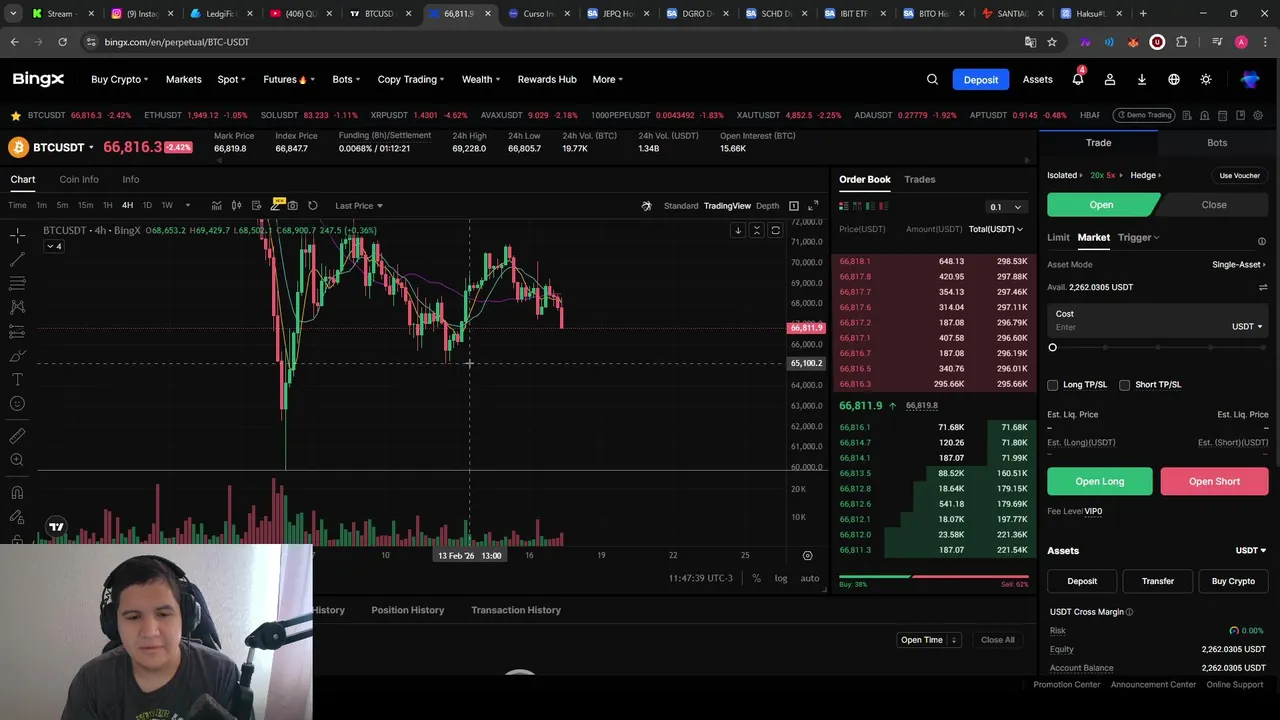Select the Limit order tab
The width and height of the screenshot is (1280, 720).
coord(1058,238)
